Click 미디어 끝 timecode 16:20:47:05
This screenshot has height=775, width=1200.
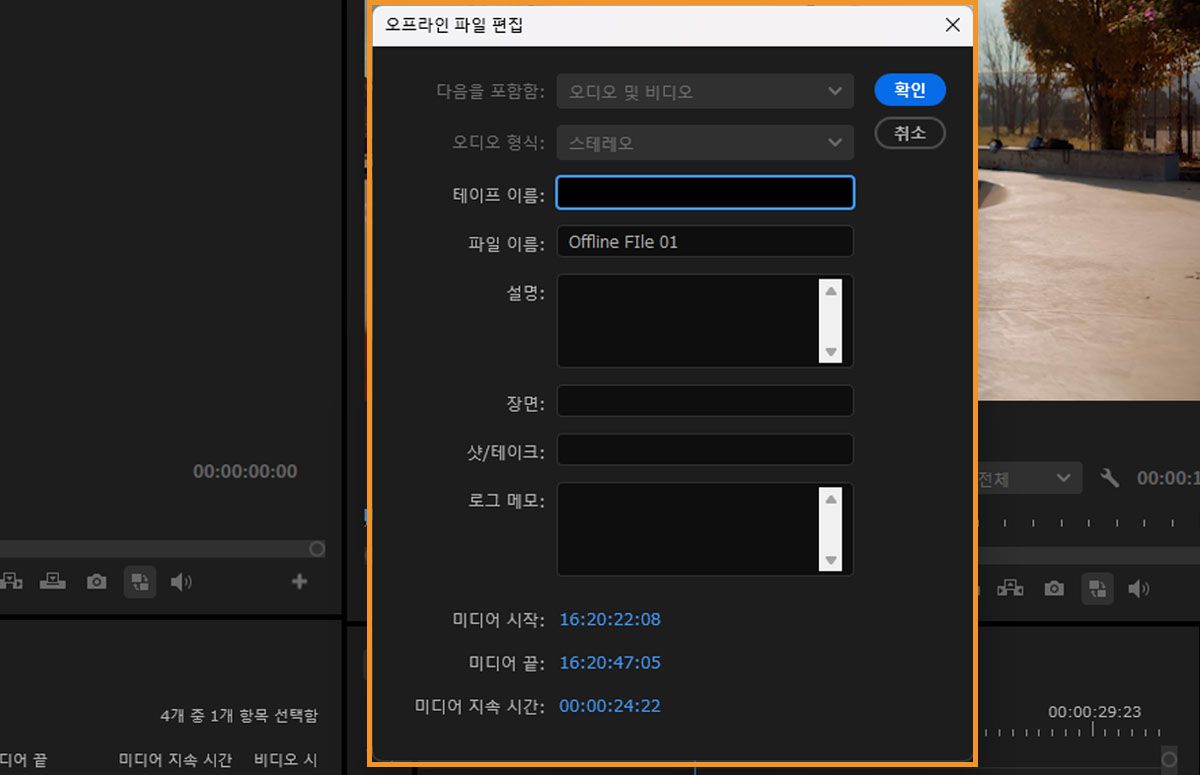pyautogui.click(x=610, y=662)
